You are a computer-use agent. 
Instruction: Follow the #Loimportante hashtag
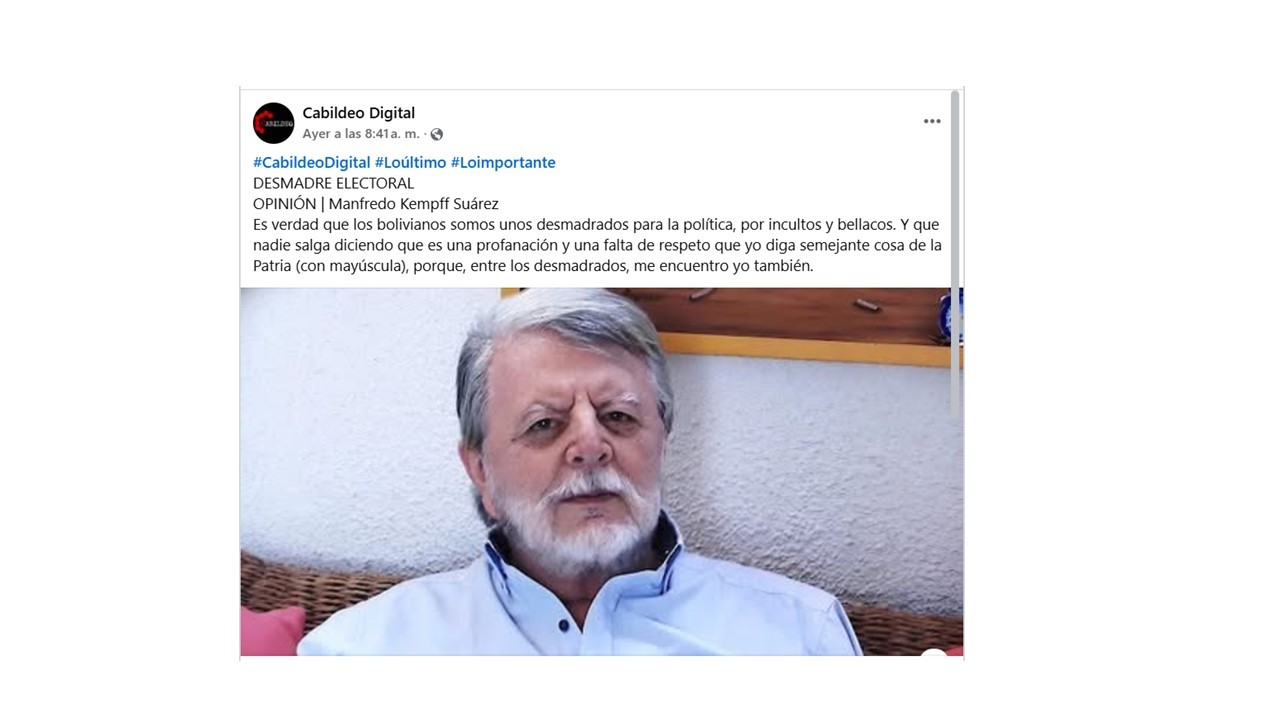pos(503,162)
